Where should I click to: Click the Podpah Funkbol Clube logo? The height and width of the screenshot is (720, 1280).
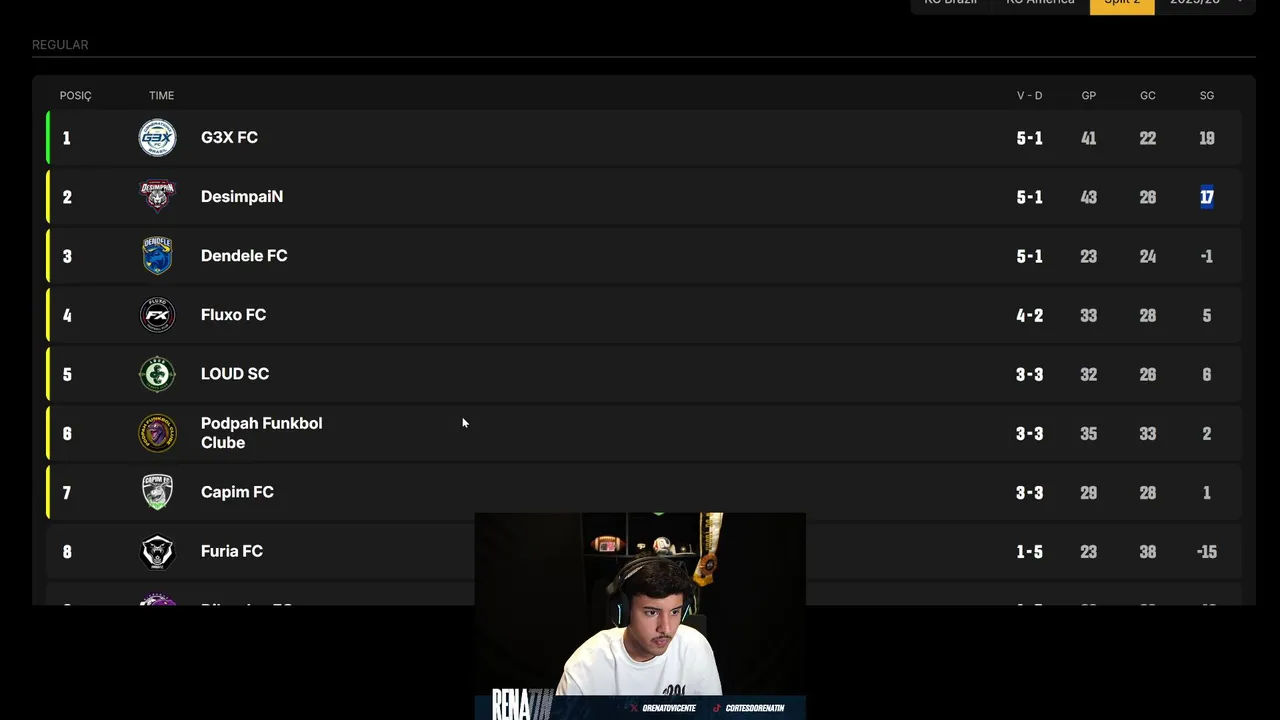point(157,433)
